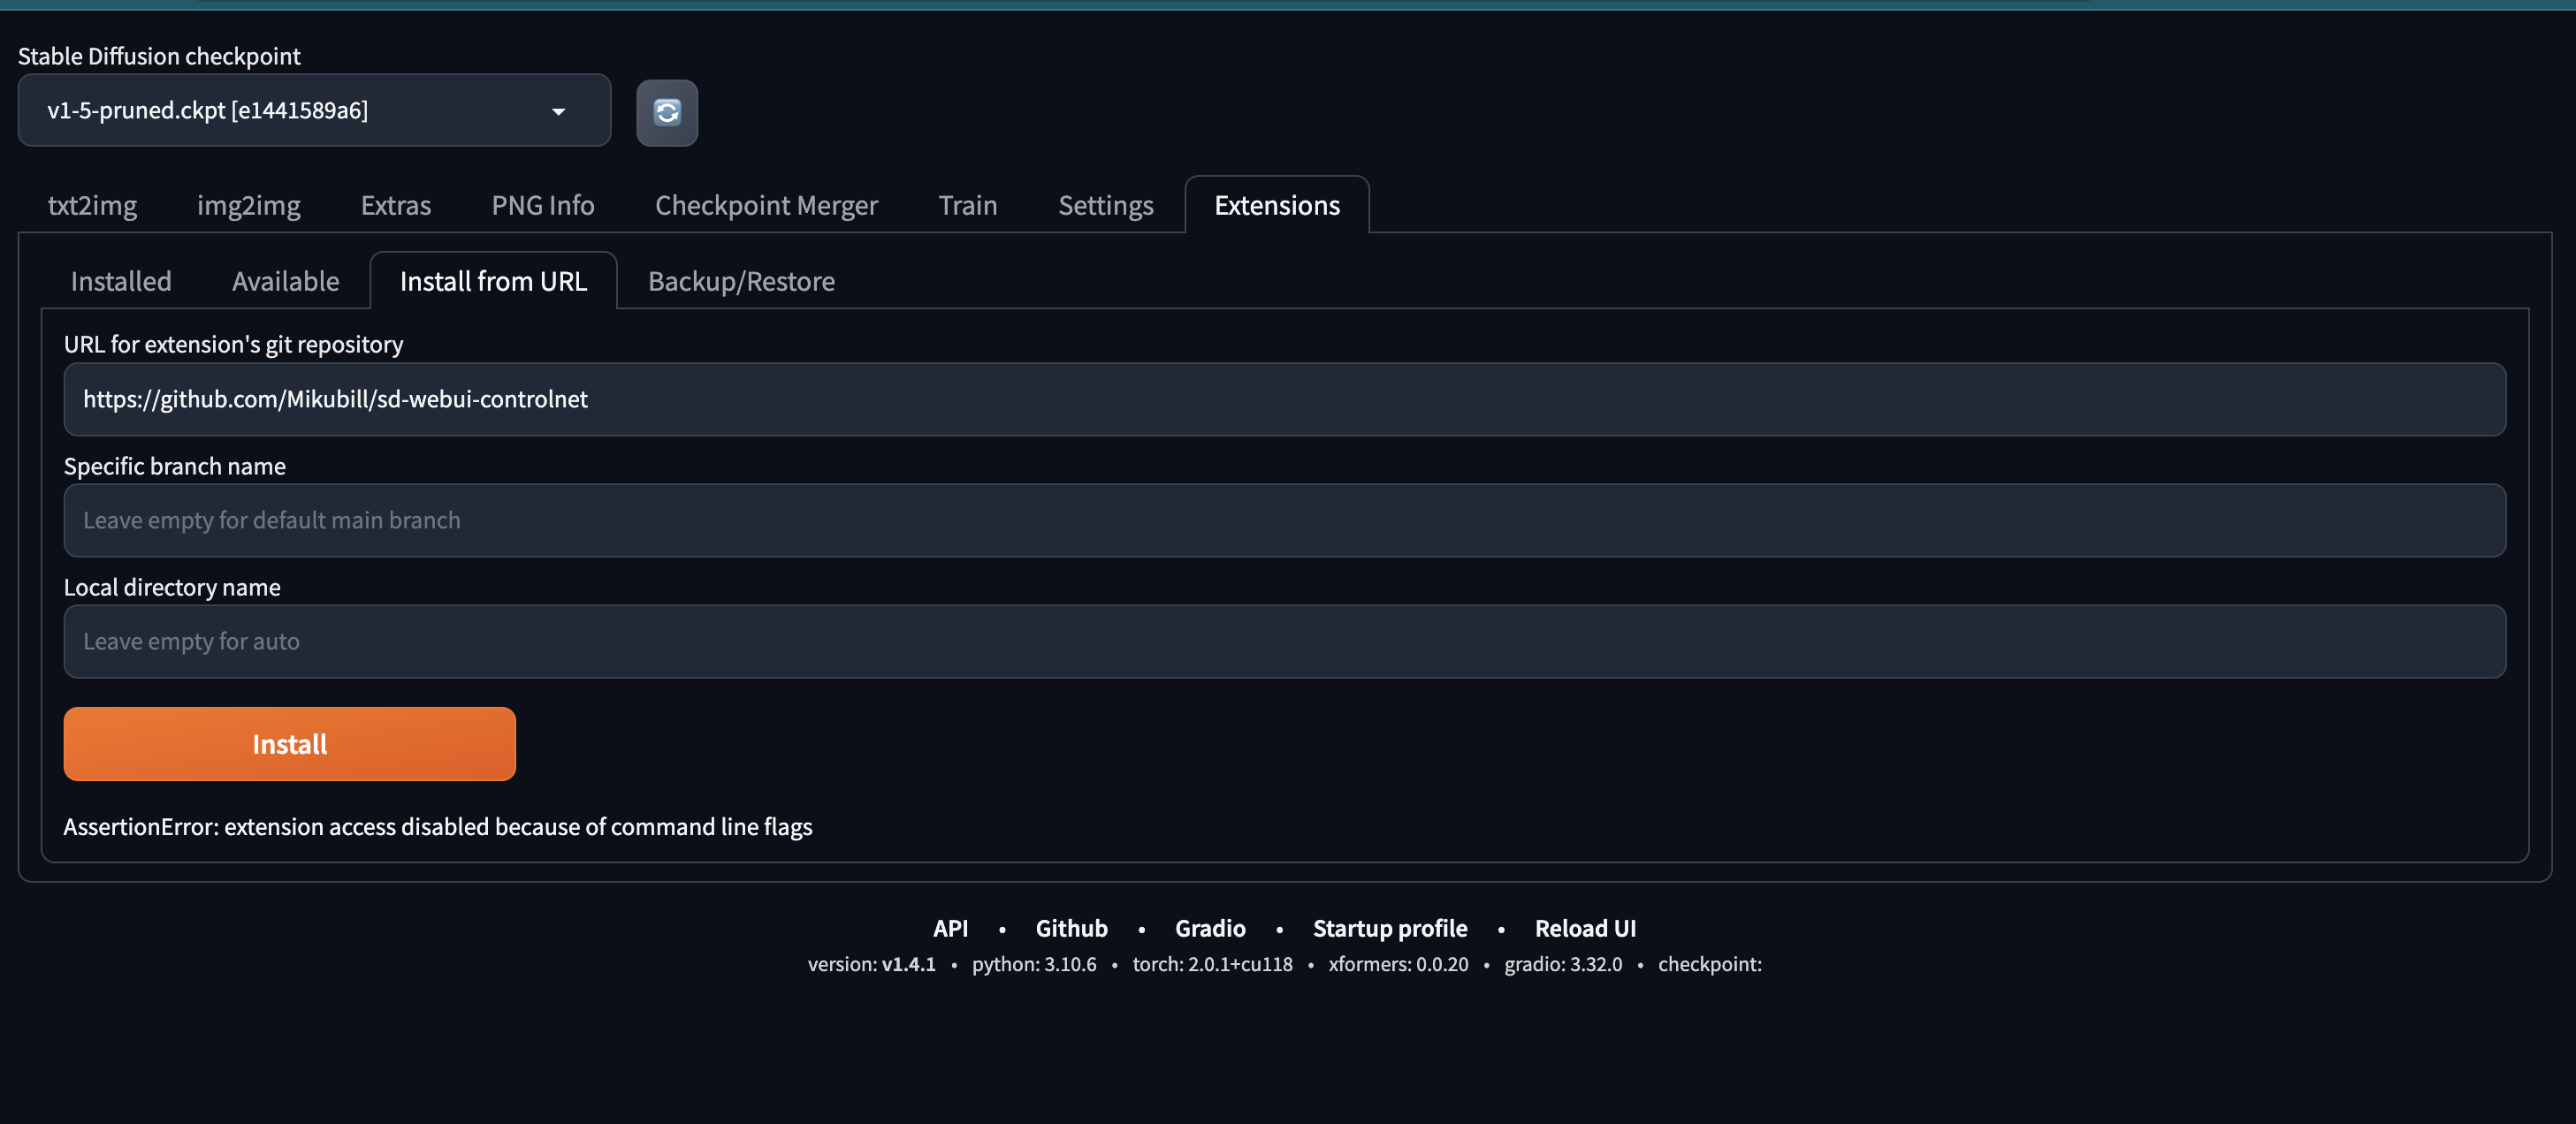Click the checkpoint: footer text
Screen dimensions: 2576x1124
coord(1710,964)
